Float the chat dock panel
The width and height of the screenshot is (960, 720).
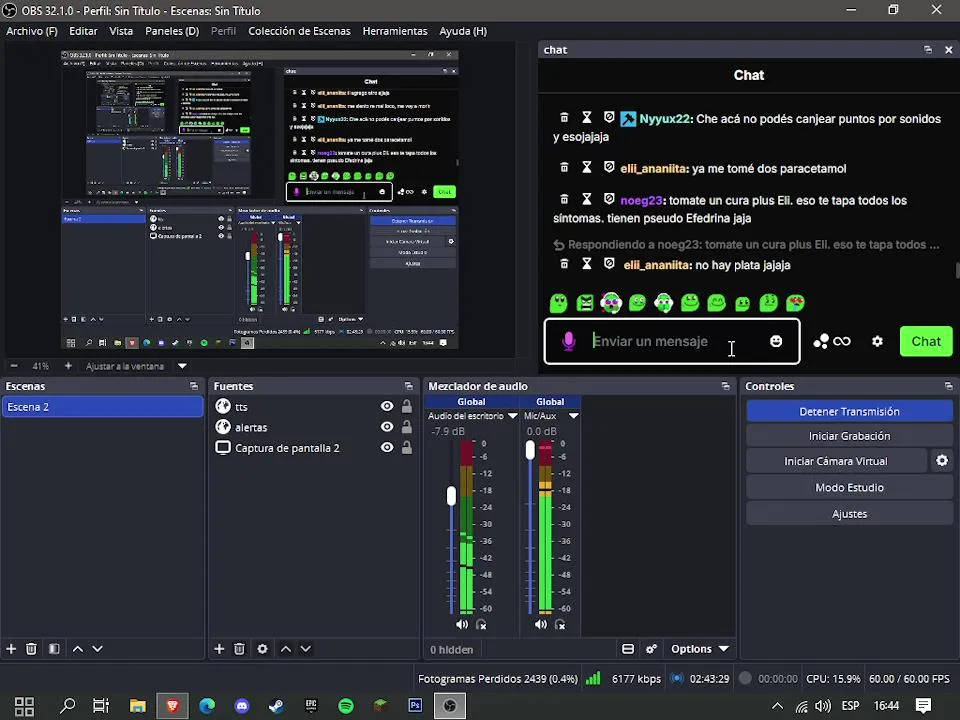click(x=928, y=50)
